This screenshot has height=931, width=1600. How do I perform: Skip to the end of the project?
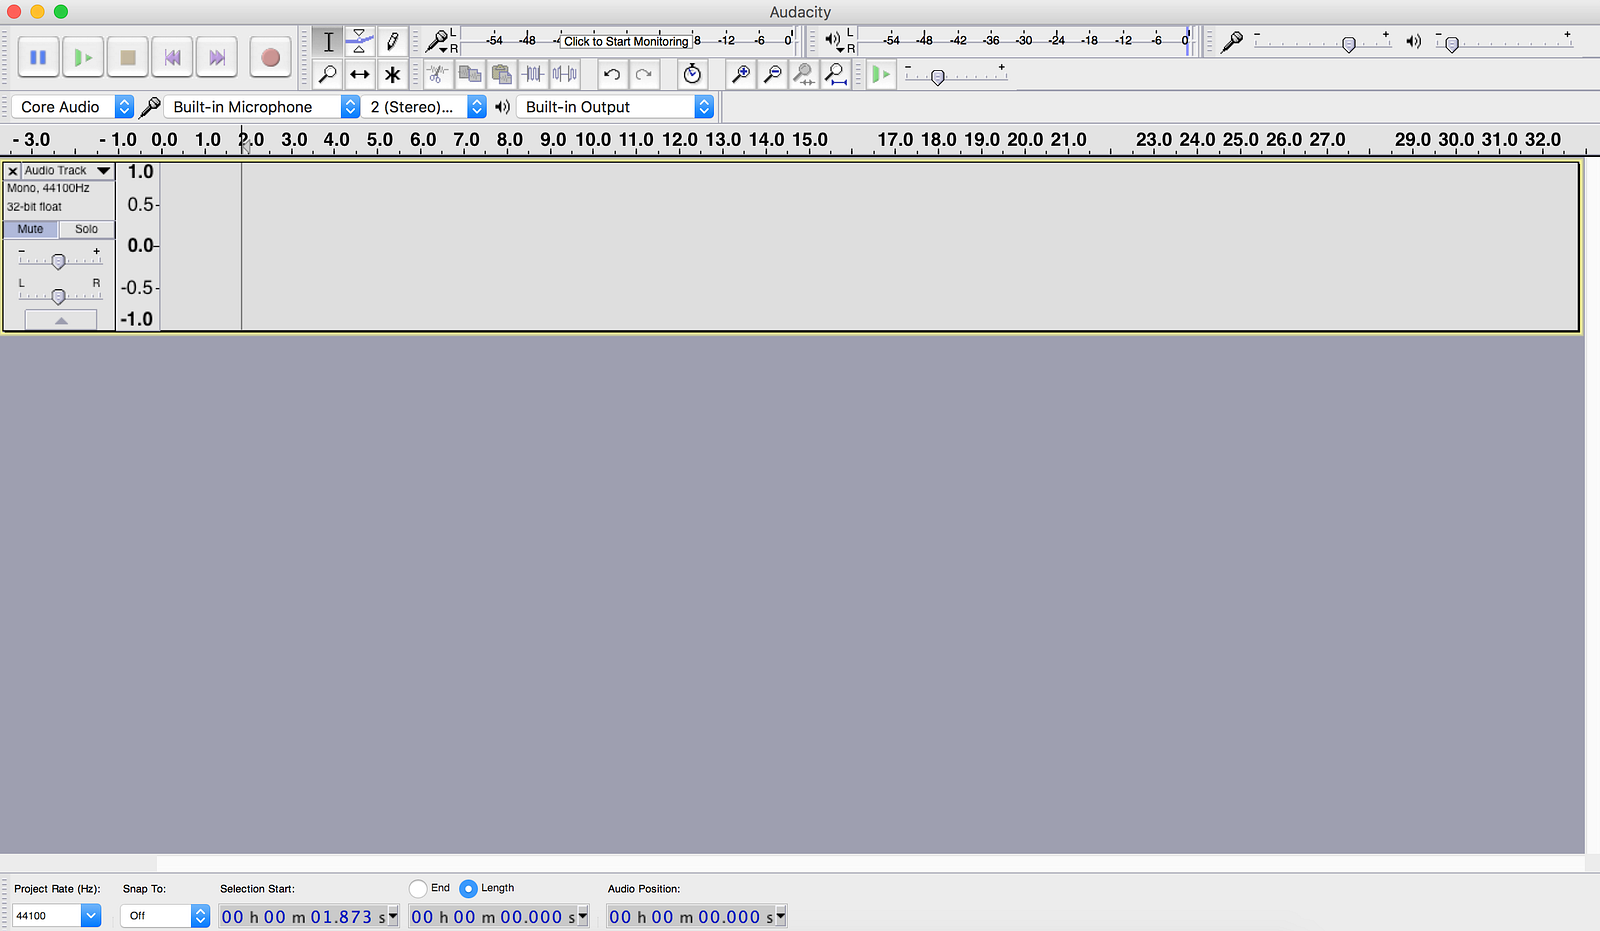point(217,57)
